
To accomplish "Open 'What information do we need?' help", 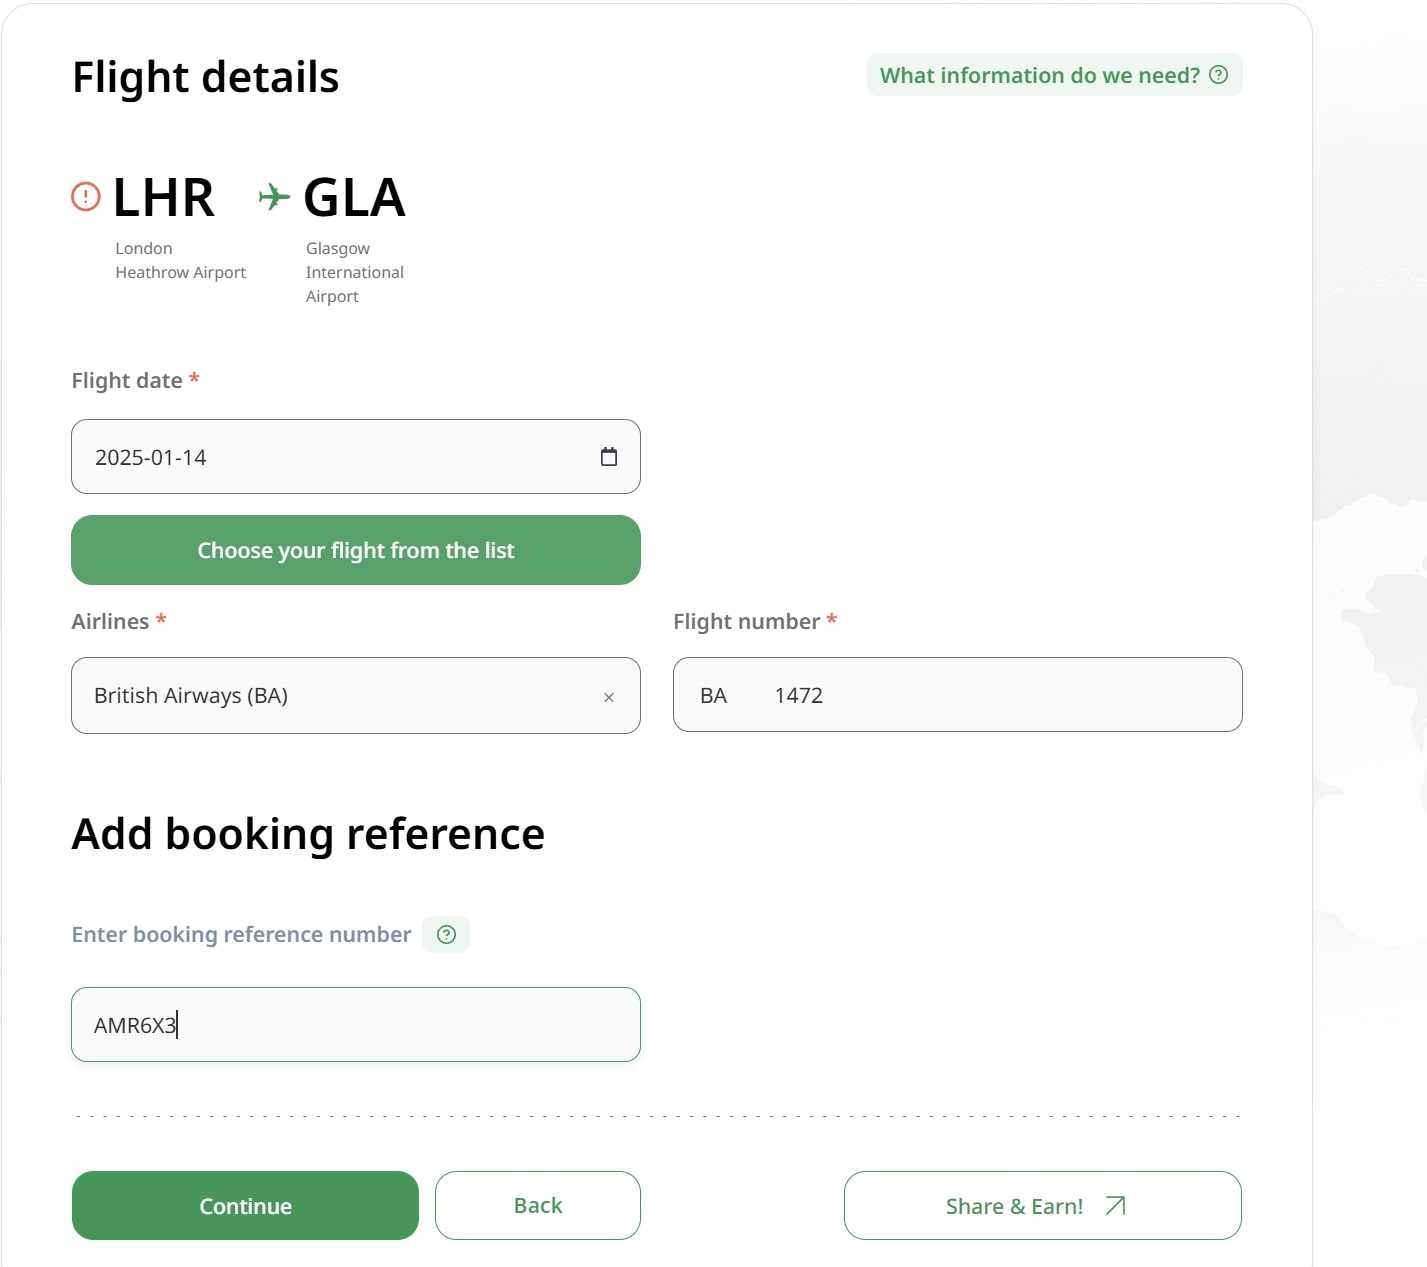I will [x=1038, y=74].
